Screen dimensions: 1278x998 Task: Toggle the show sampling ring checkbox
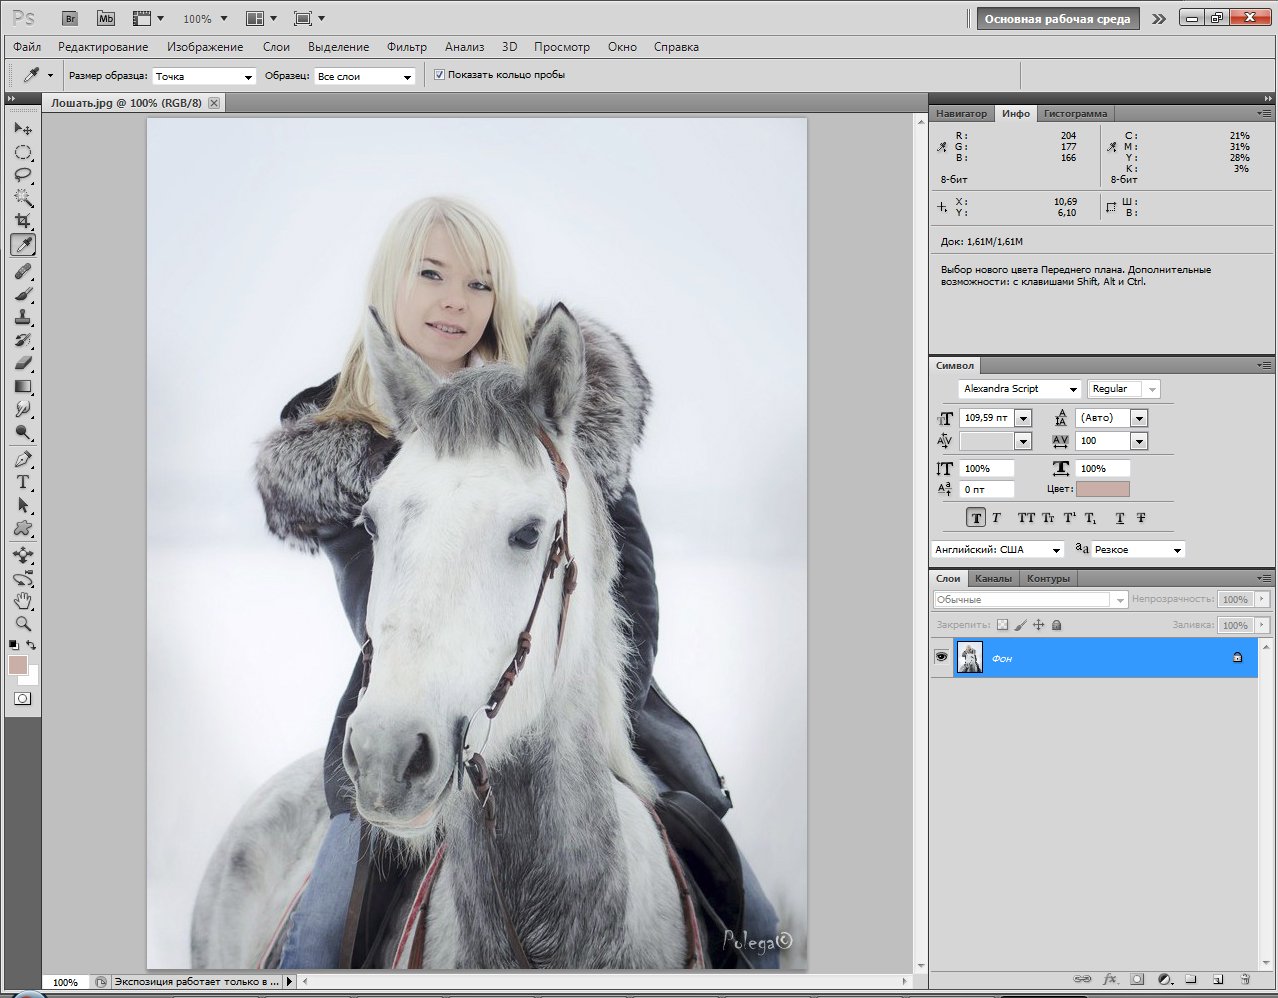coord(439,75)
